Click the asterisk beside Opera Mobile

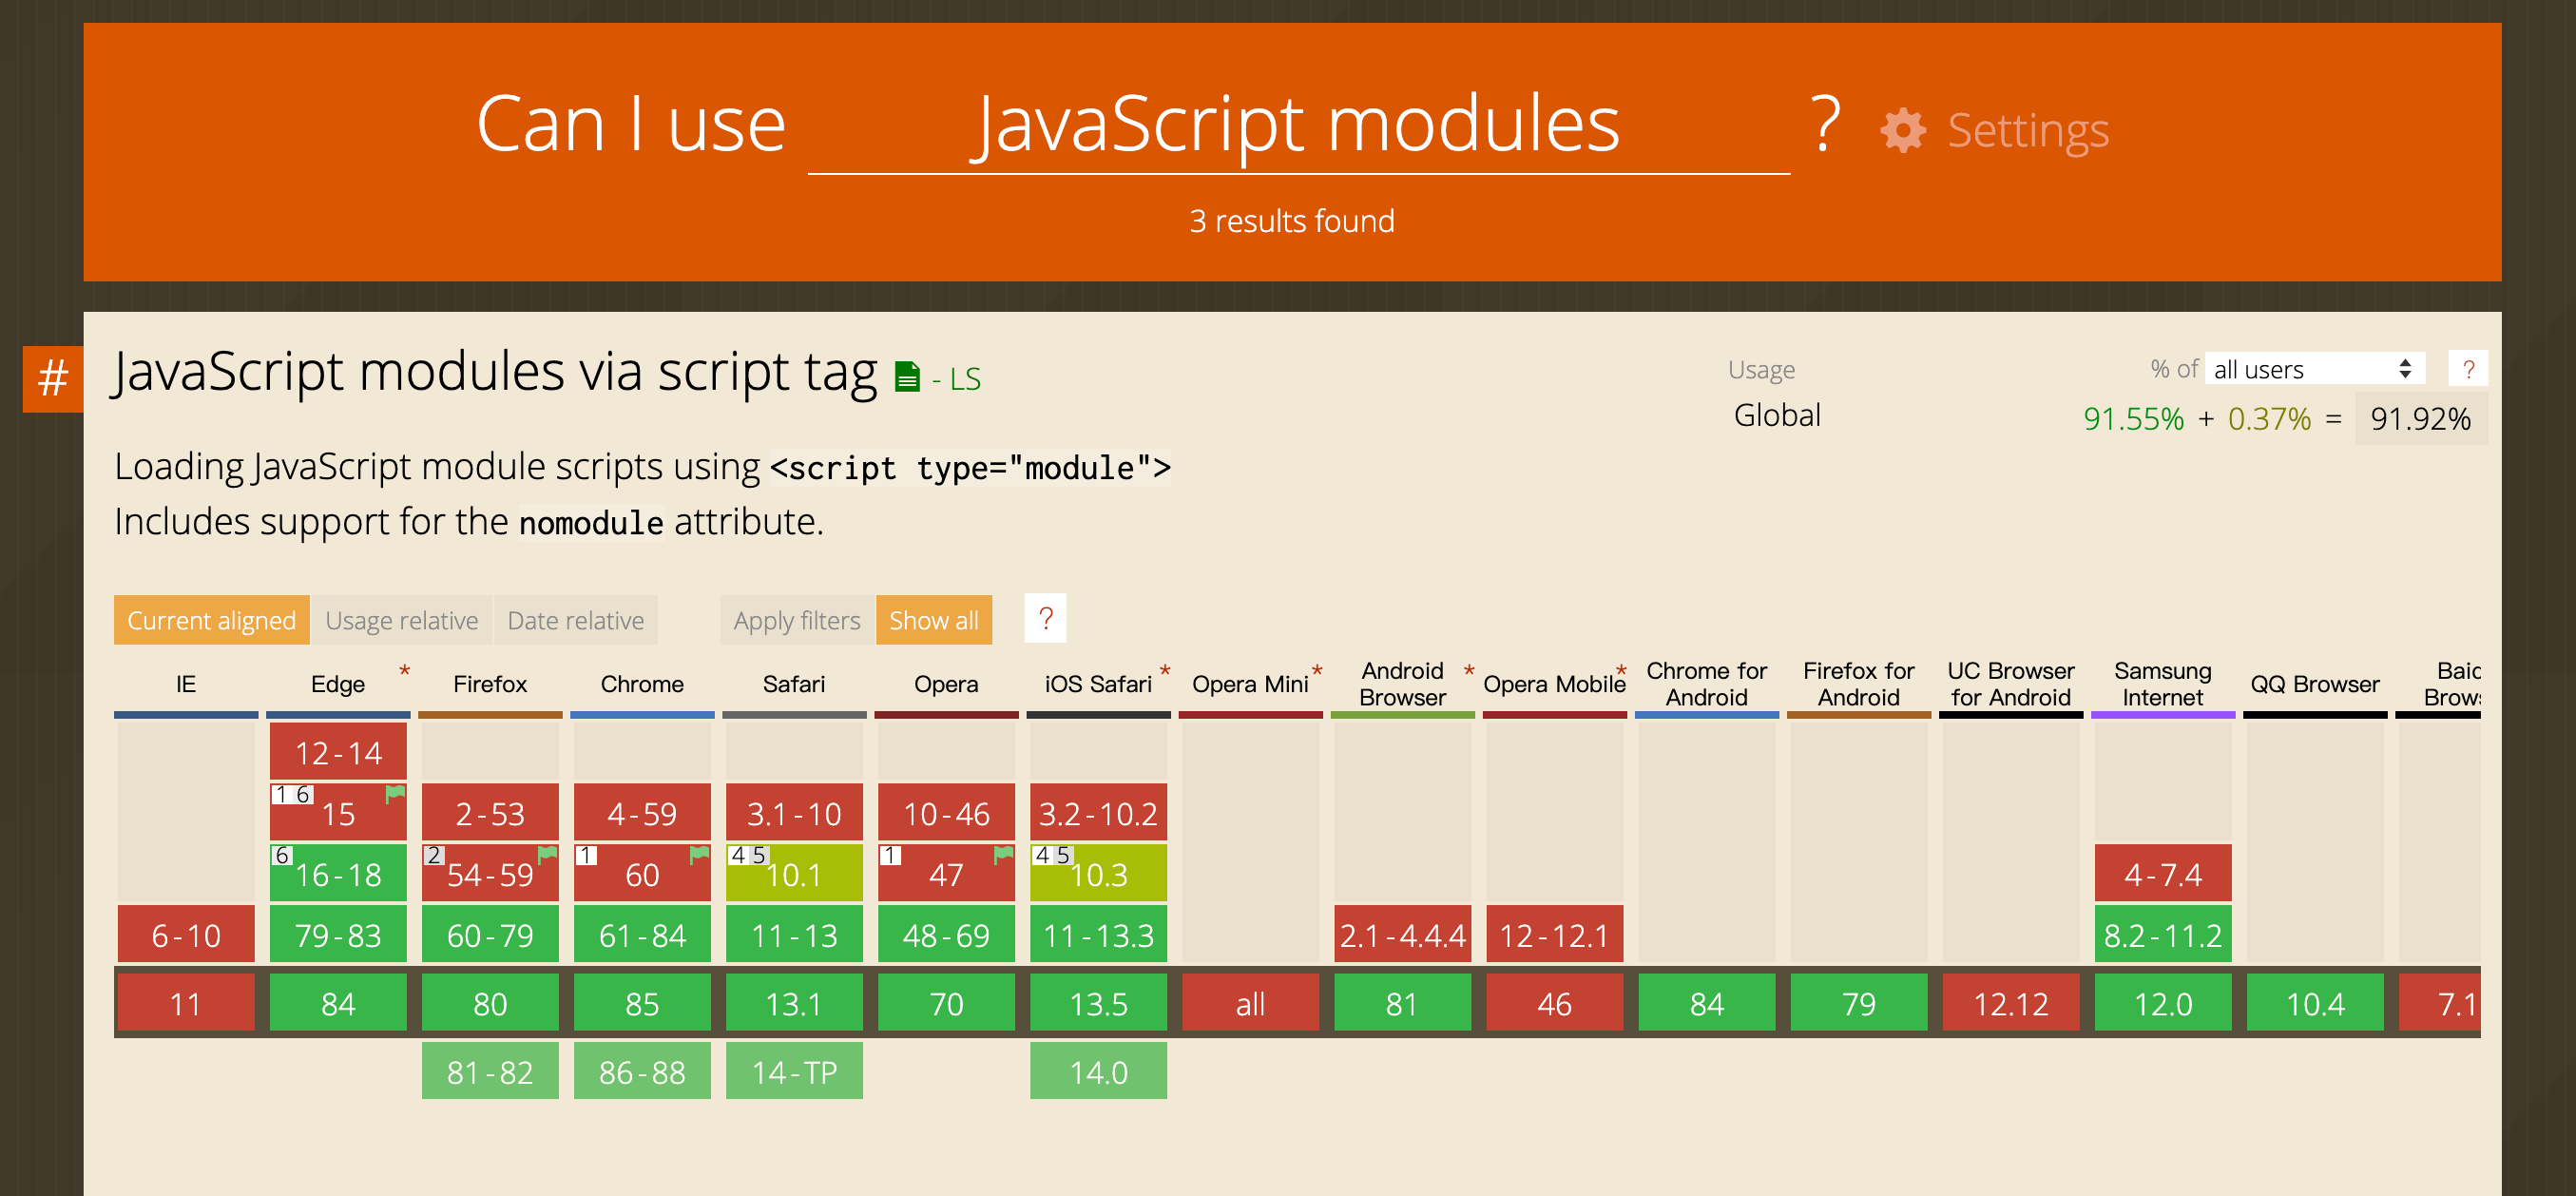[1621, 671]
